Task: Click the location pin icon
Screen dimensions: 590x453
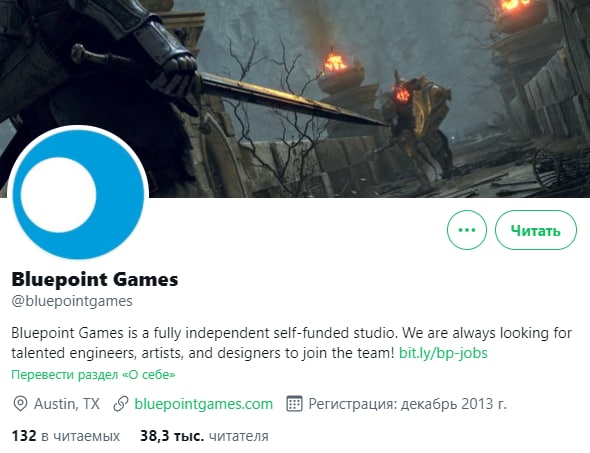Action: coord(20,404)
